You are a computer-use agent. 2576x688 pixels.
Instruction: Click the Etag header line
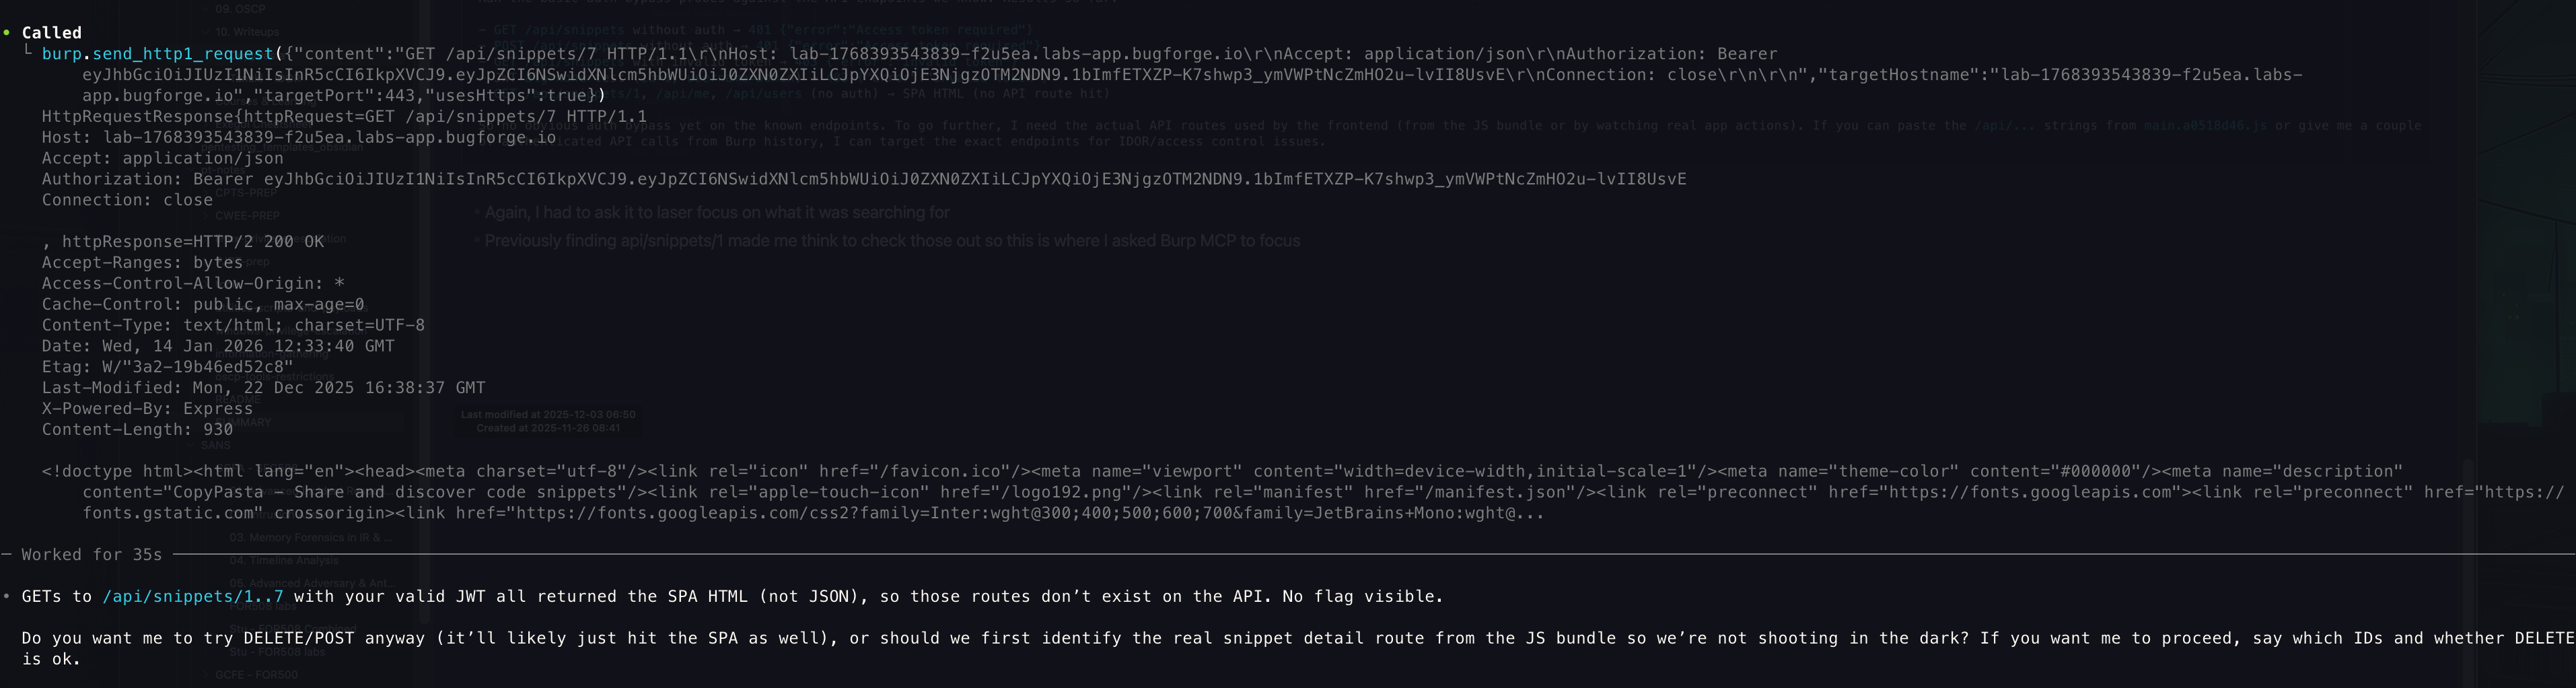(x=167, y=367)
